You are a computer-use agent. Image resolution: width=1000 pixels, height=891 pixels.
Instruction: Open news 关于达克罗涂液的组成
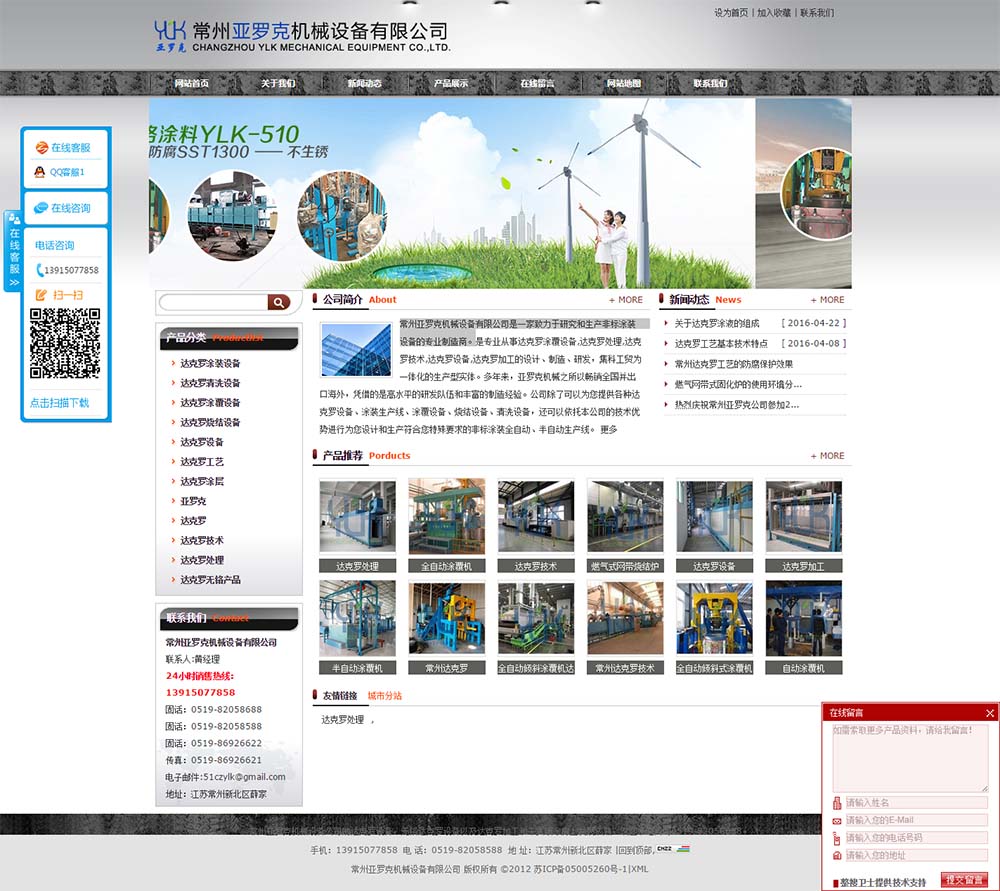(717, 323)
